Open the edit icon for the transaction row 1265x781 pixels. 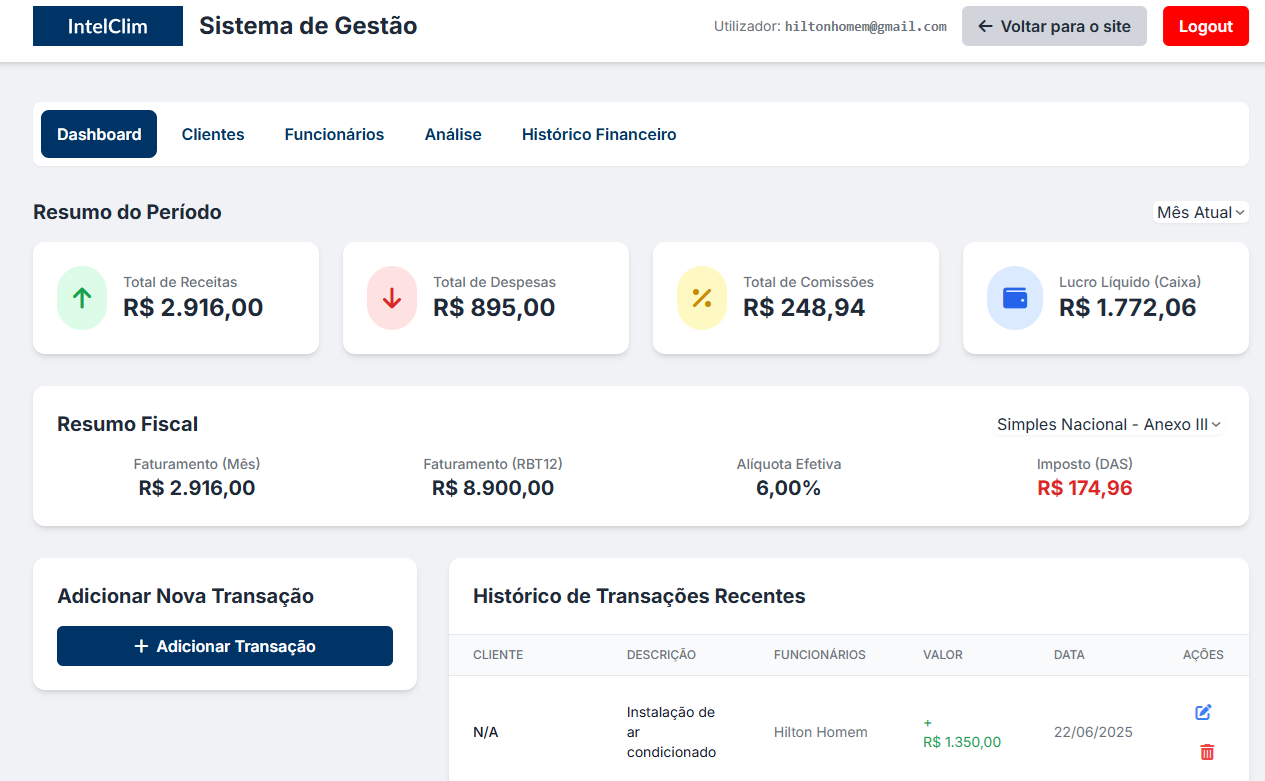(x=1203, y=712)
